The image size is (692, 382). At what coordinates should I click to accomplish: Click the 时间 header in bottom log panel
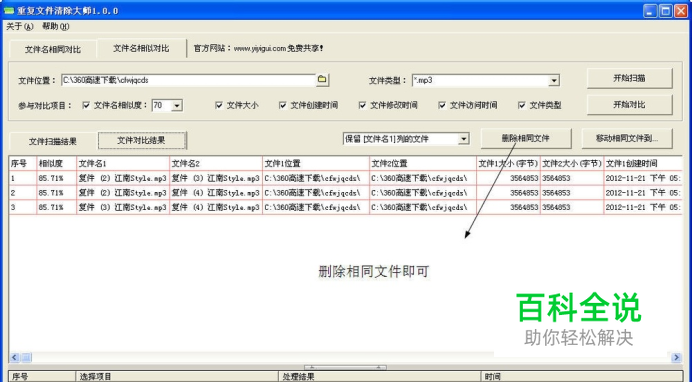[582, 377]
